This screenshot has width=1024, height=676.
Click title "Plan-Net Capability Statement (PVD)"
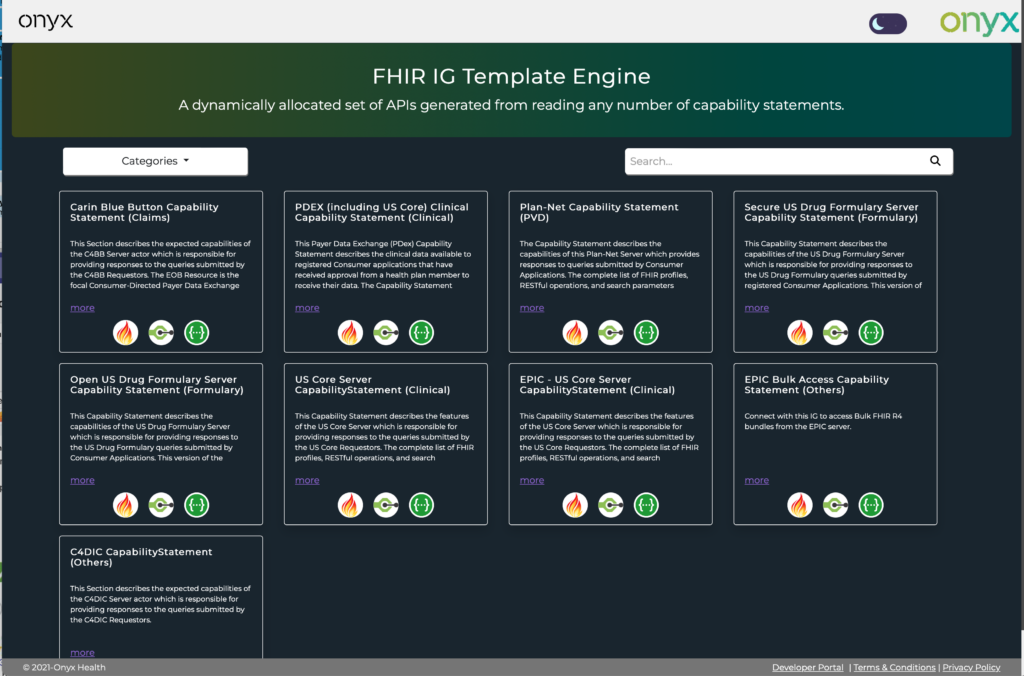[x=599, y=212]
